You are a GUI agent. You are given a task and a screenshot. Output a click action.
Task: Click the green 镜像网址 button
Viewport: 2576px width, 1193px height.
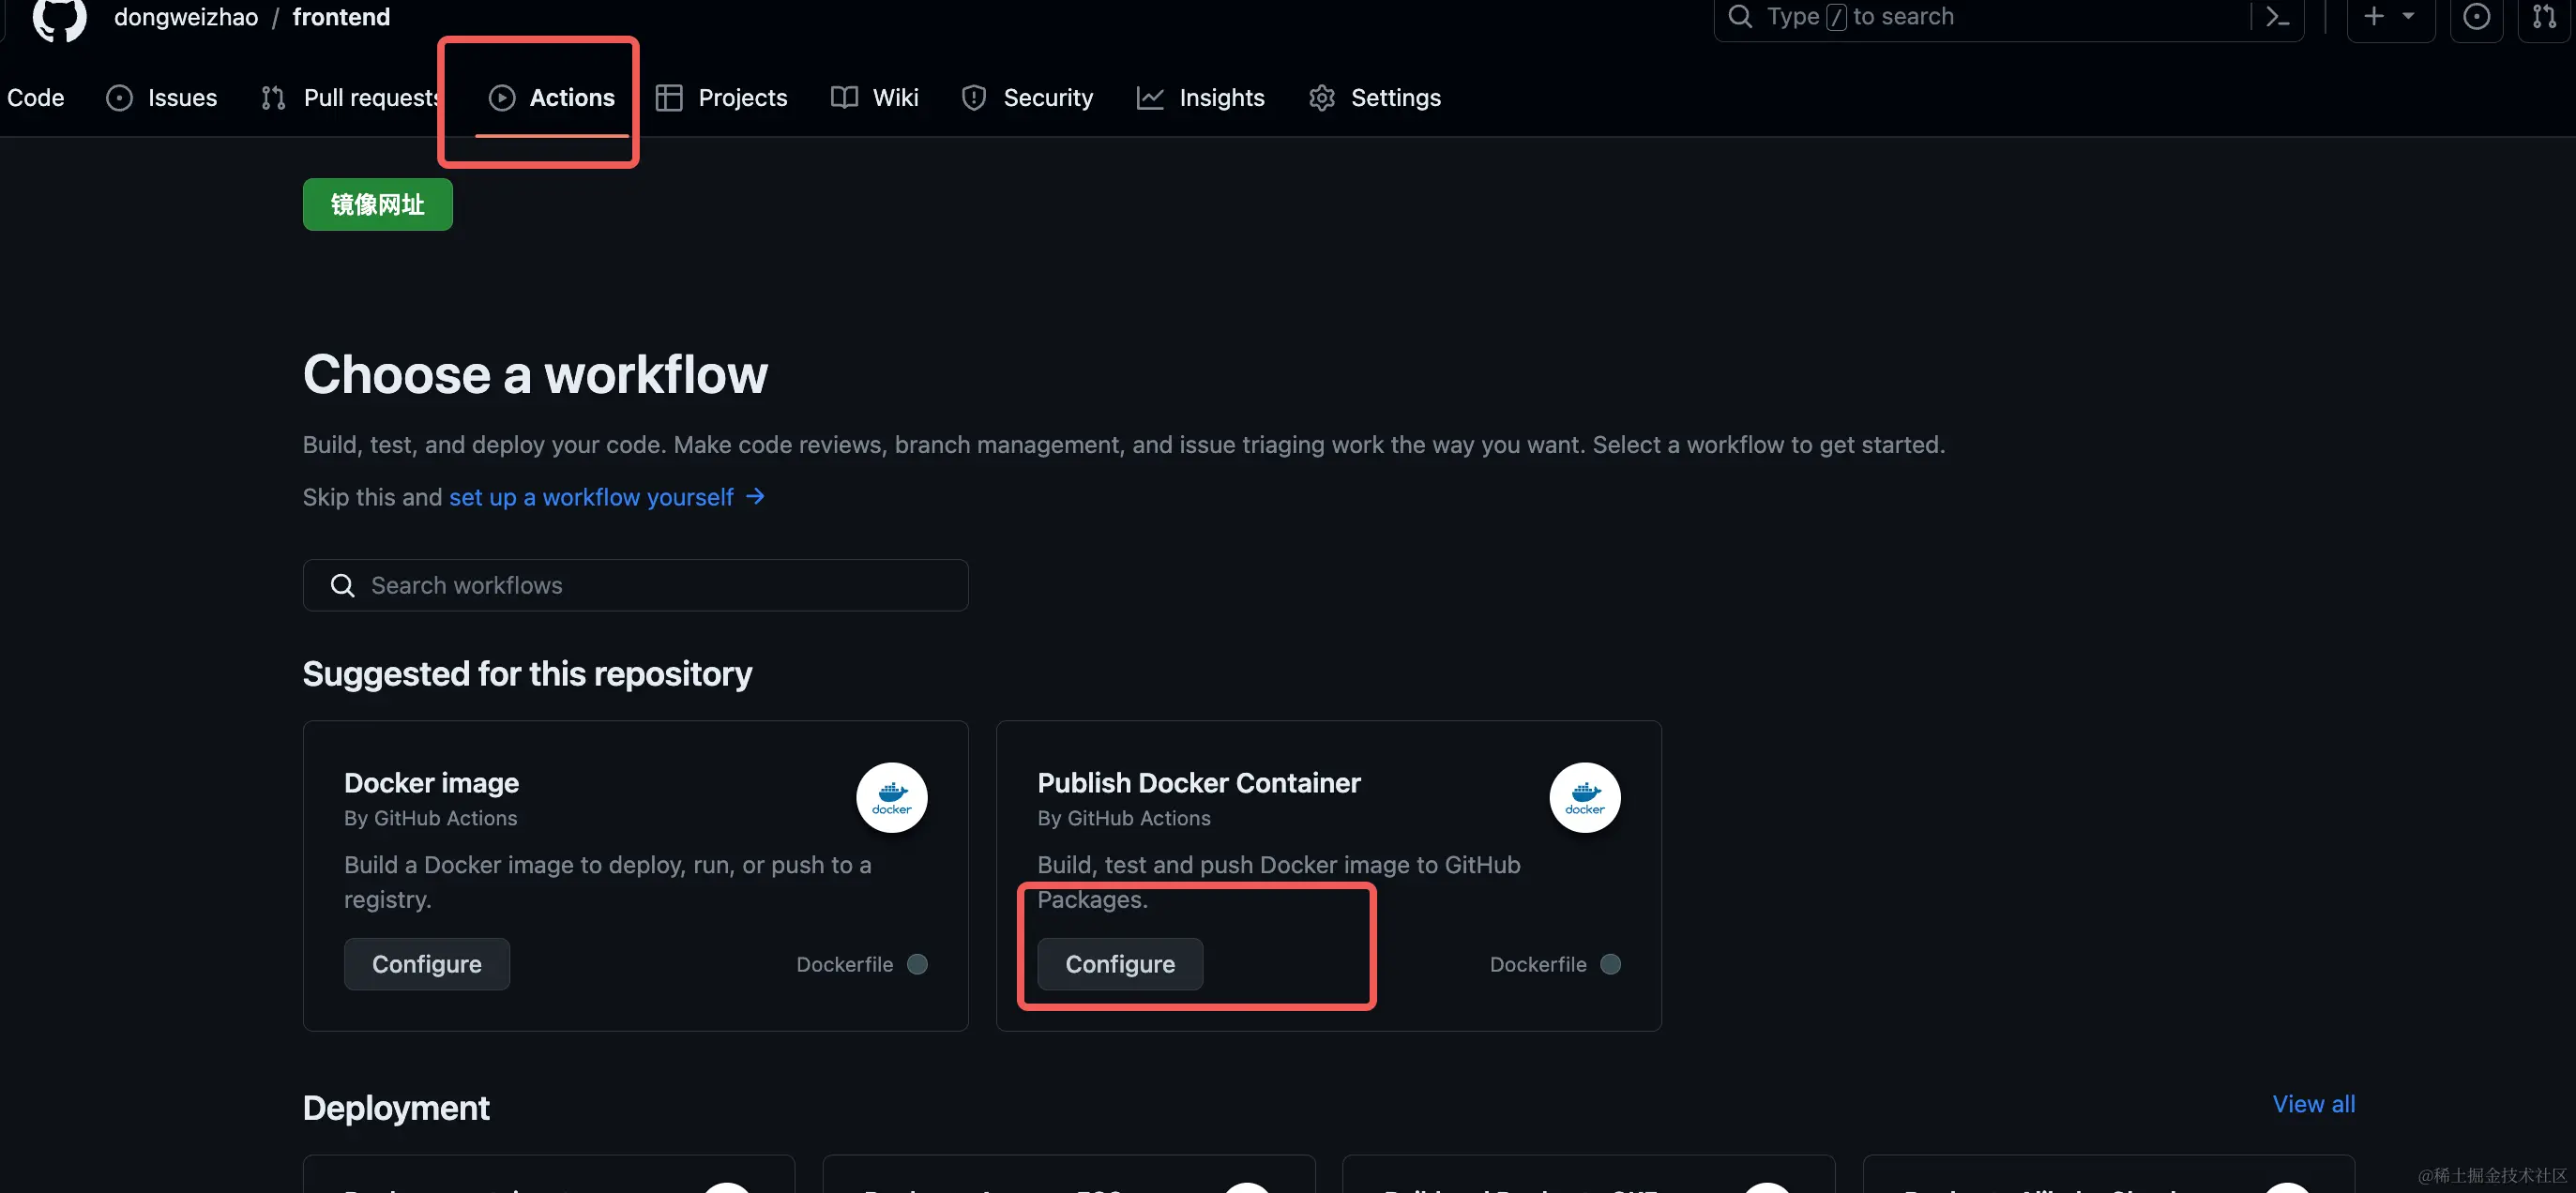pos(378,205)
